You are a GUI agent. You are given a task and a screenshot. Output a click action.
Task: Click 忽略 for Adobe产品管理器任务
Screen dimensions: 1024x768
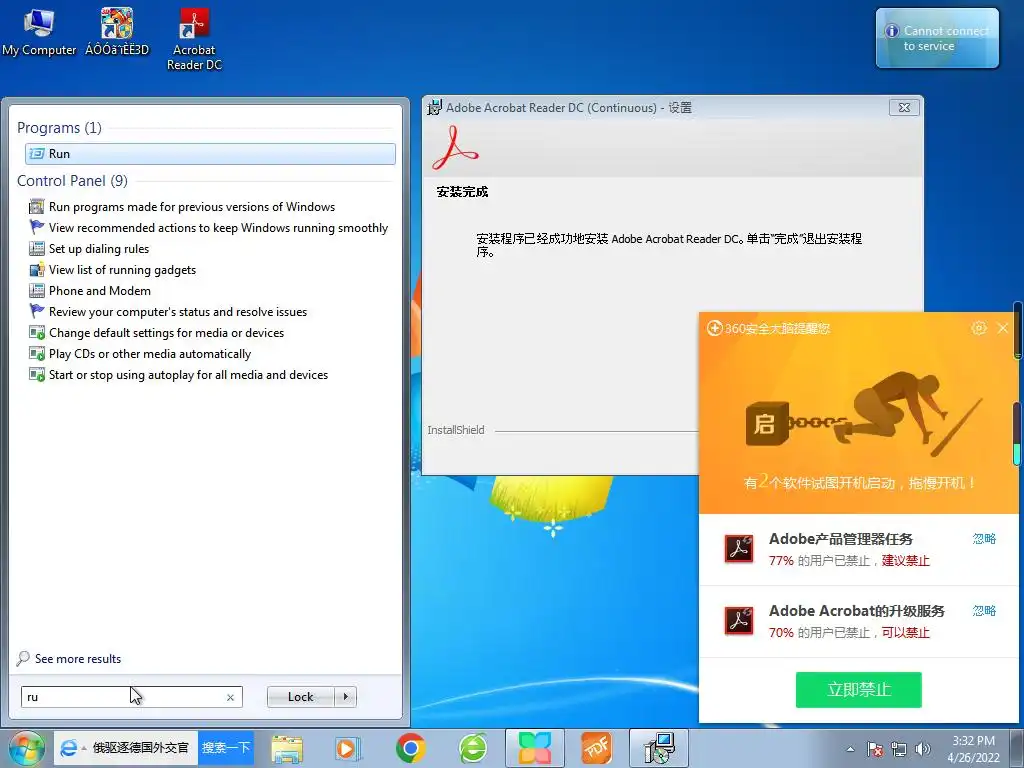(984, 539)
